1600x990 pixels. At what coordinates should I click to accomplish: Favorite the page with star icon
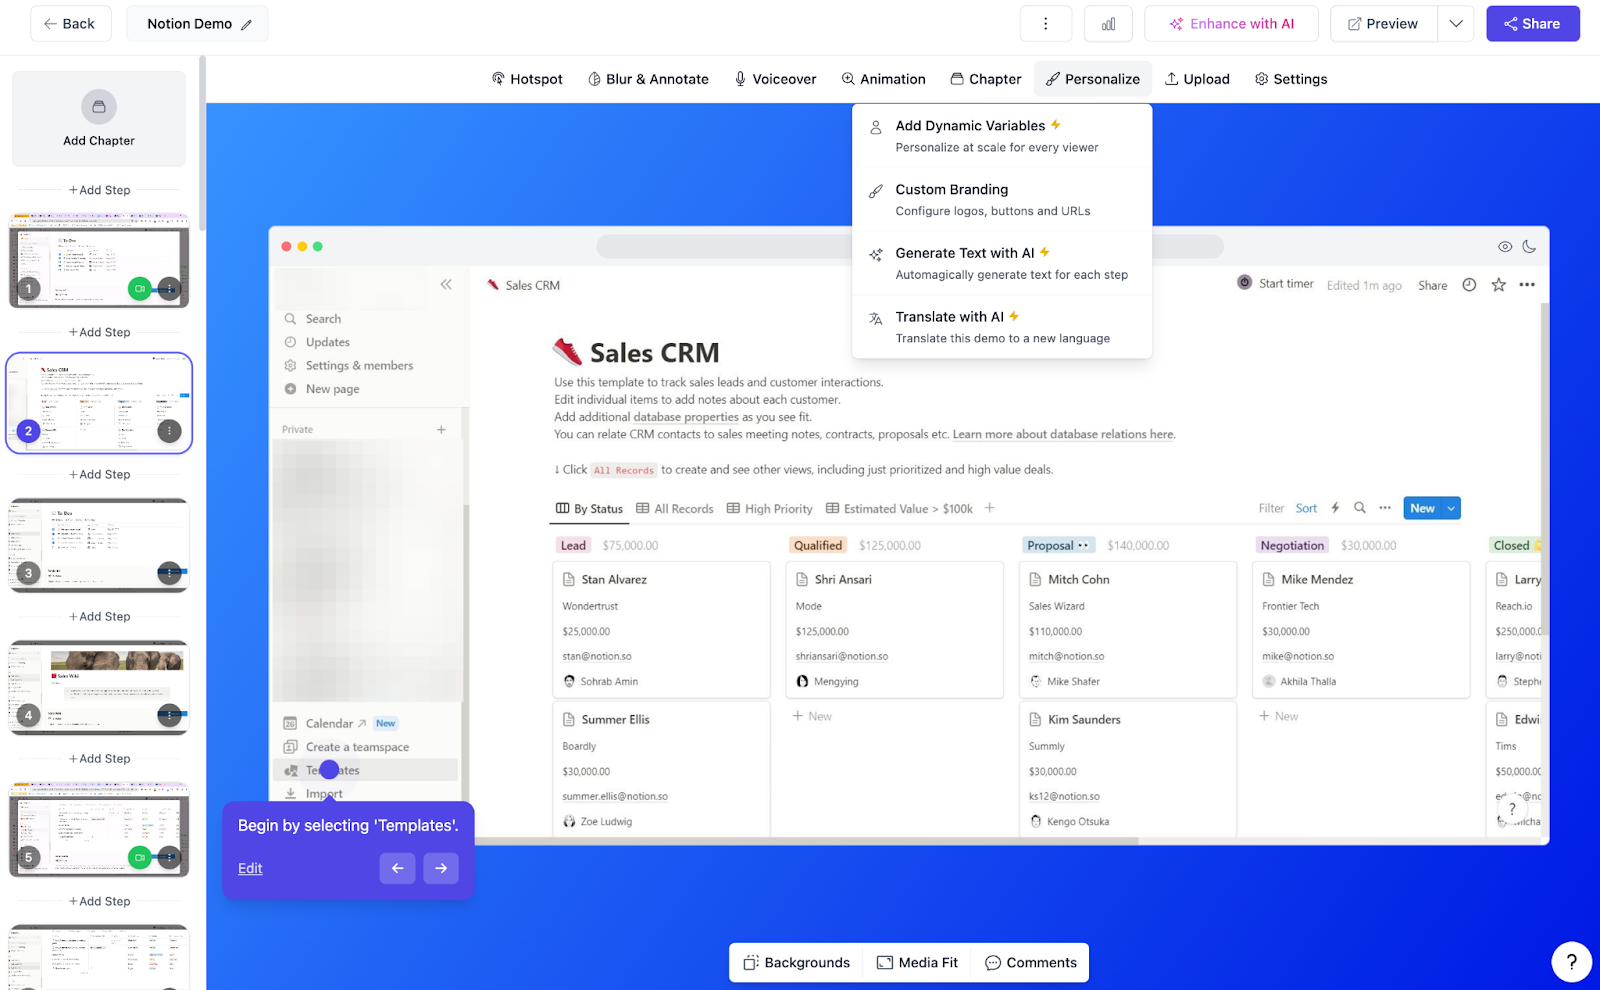pyautogui.click(x=1498, y=285)
